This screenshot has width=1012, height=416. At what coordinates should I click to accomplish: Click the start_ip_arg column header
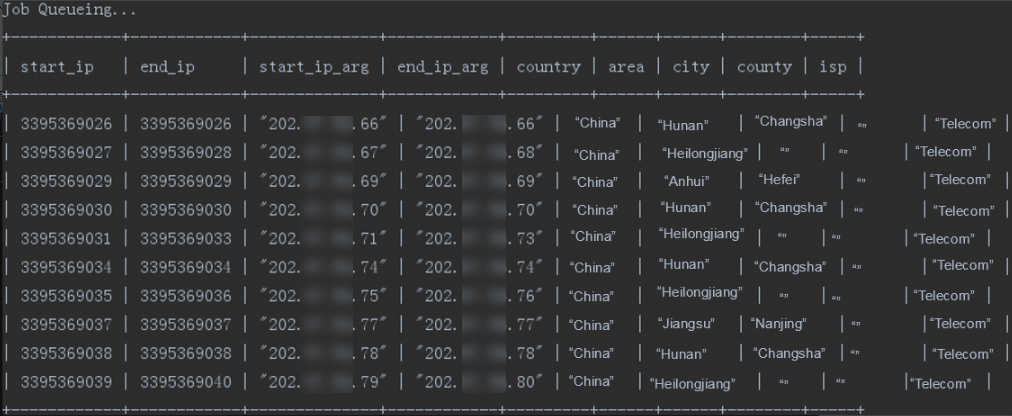click(x=314, y=68)
